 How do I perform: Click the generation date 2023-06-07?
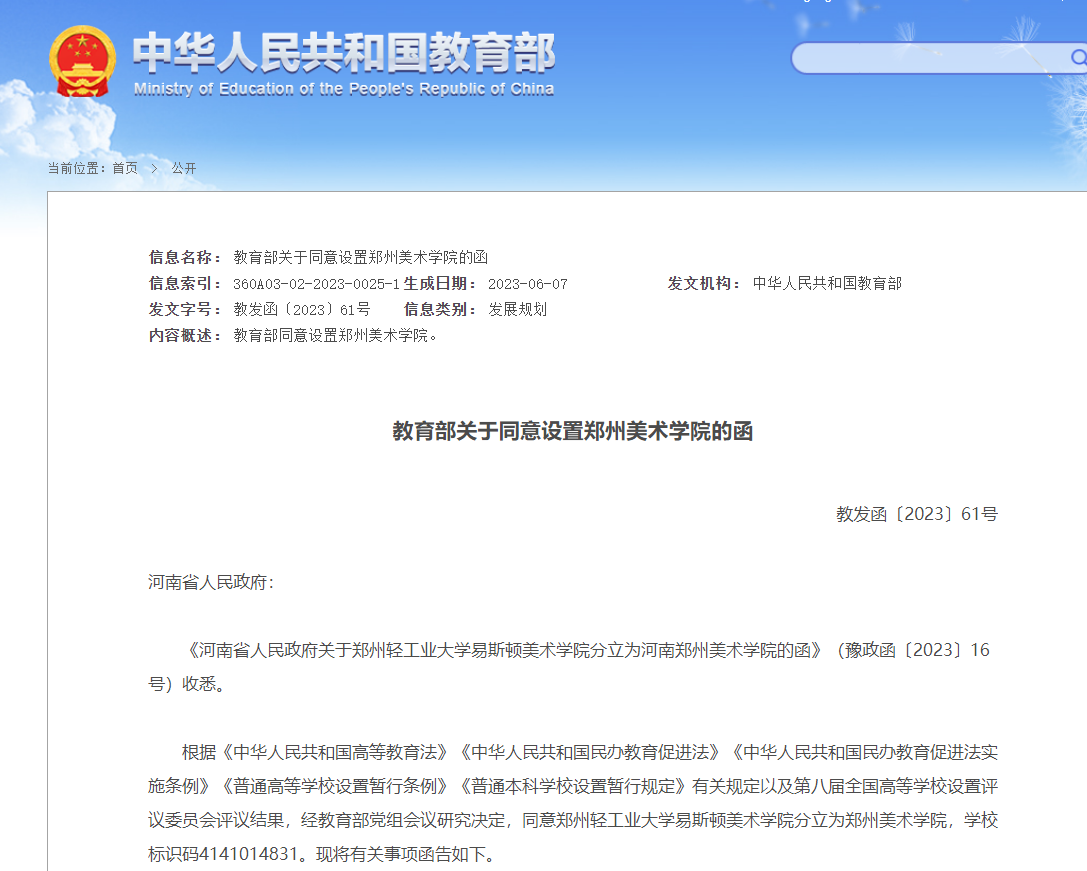pyautogui.click(x=527, y=284)
